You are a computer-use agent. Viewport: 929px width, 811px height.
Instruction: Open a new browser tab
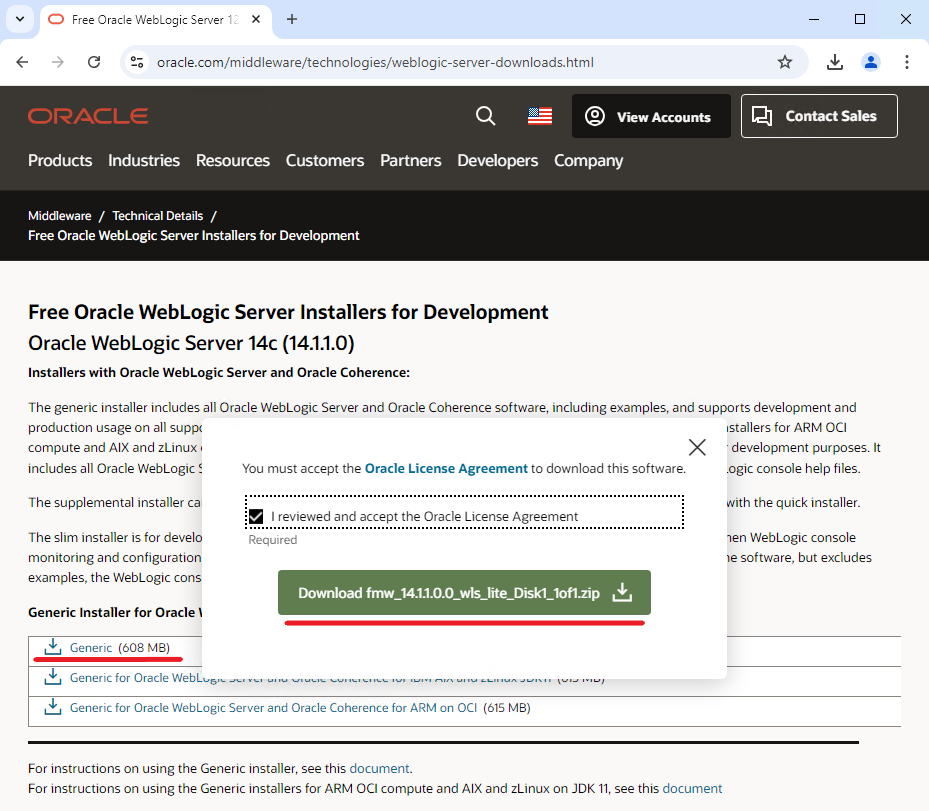(291, 20)
